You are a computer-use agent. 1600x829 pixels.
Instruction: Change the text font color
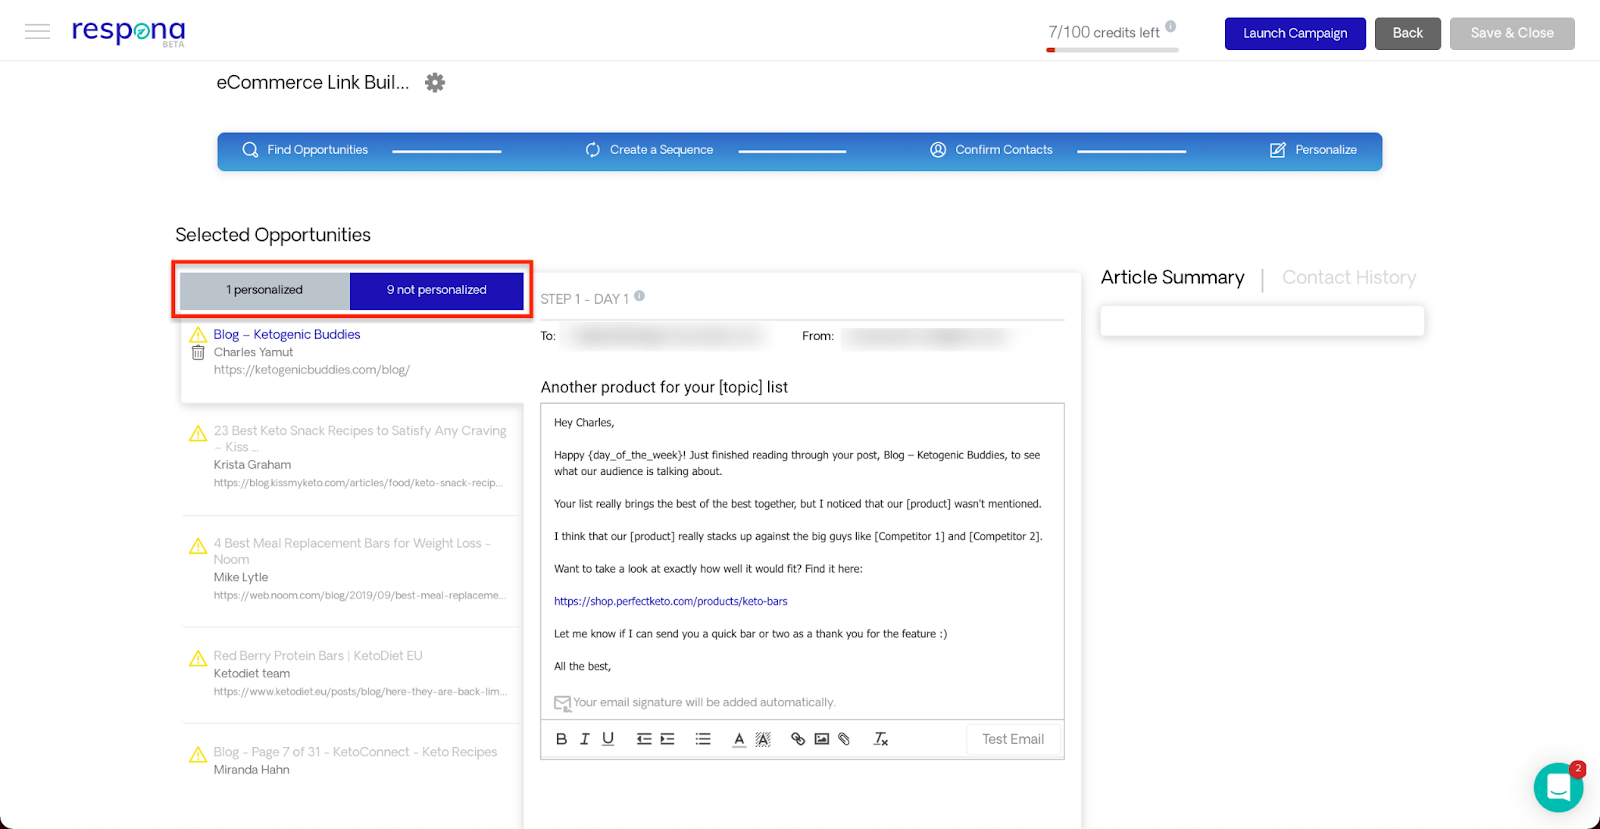pyautogui.click(x=739, y=739)
